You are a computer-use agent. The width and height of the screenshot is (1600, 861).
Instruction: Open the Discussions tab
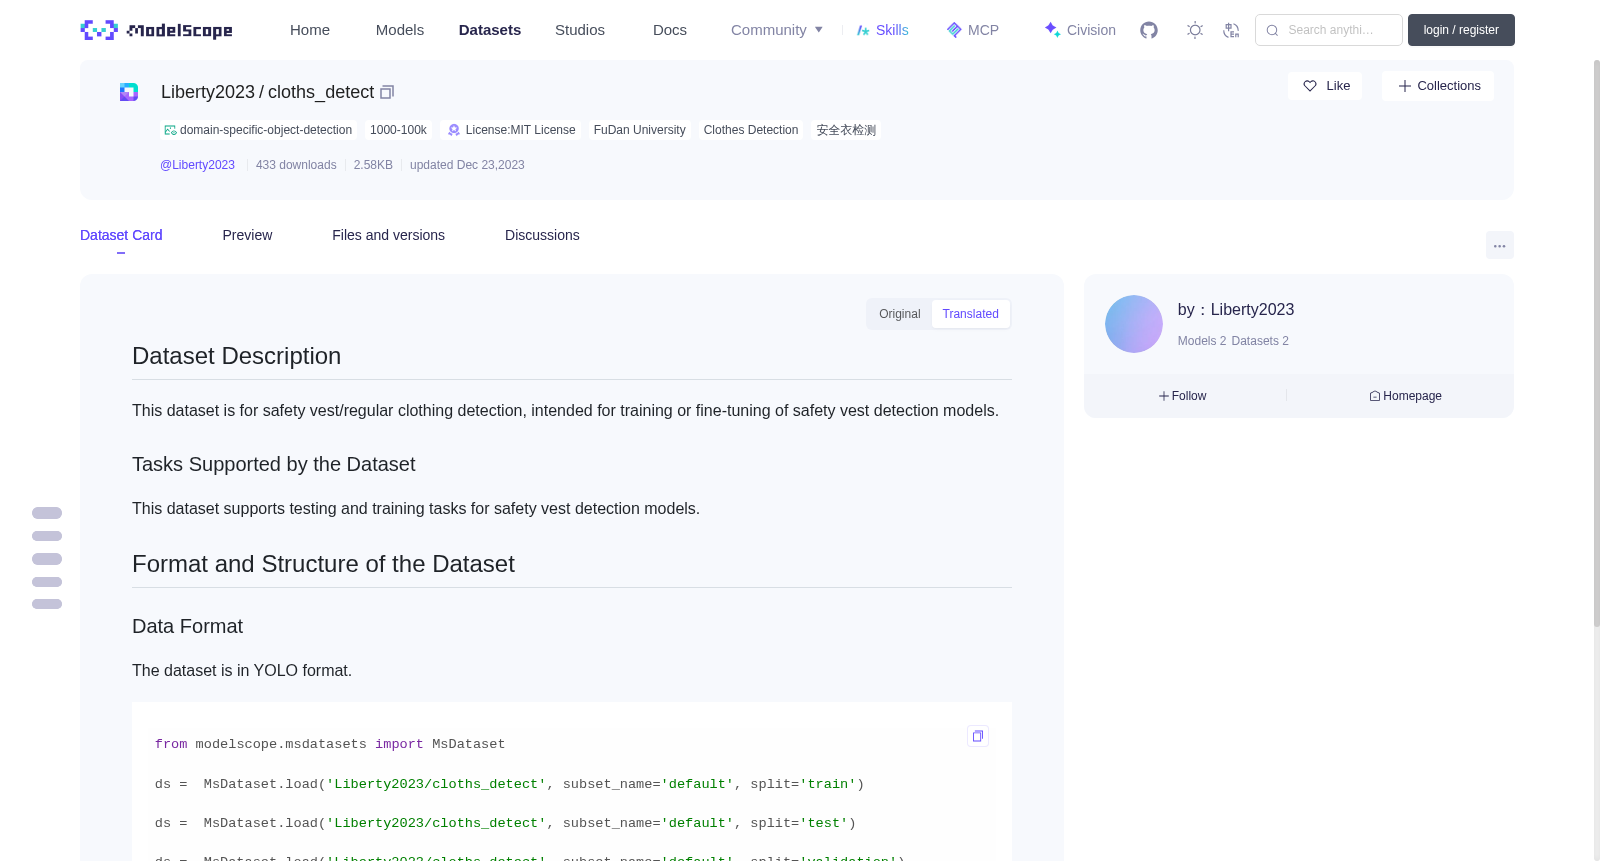coord(542,235)
